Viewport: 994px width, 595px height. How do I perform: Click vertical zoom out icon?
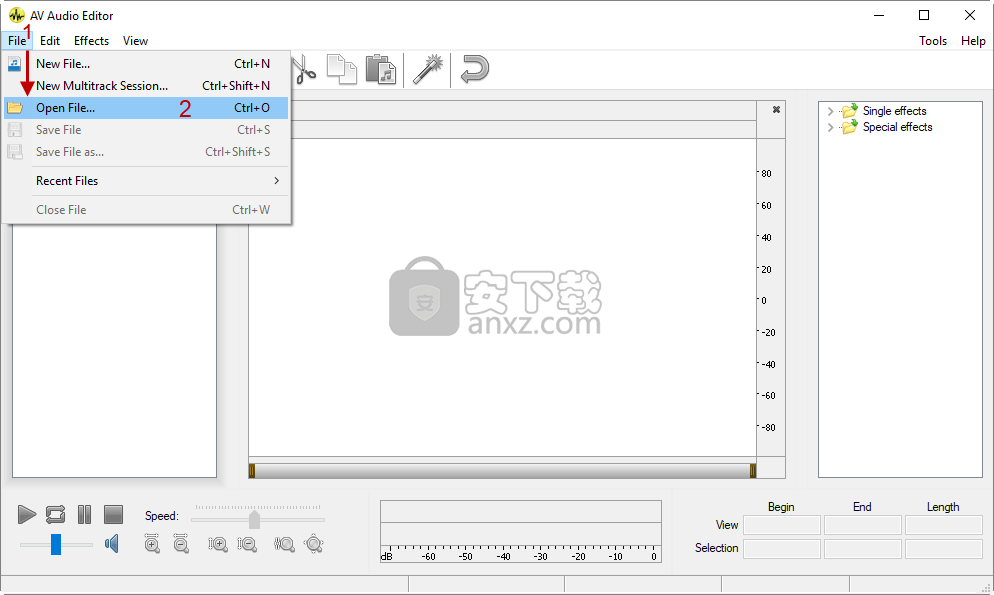pos(247,544)
